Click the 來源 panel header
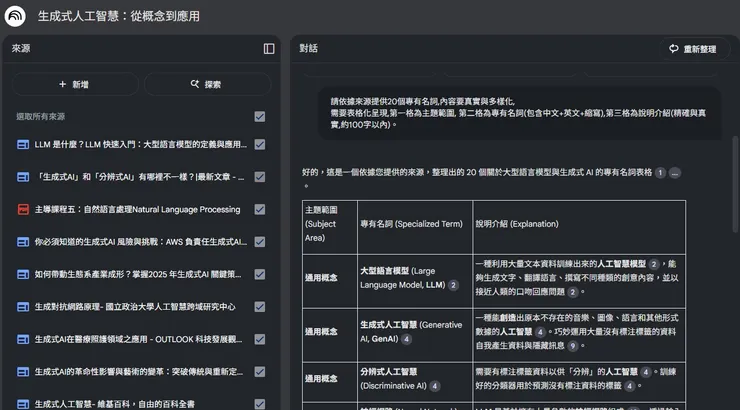740x410 pixels. point(21,49)
